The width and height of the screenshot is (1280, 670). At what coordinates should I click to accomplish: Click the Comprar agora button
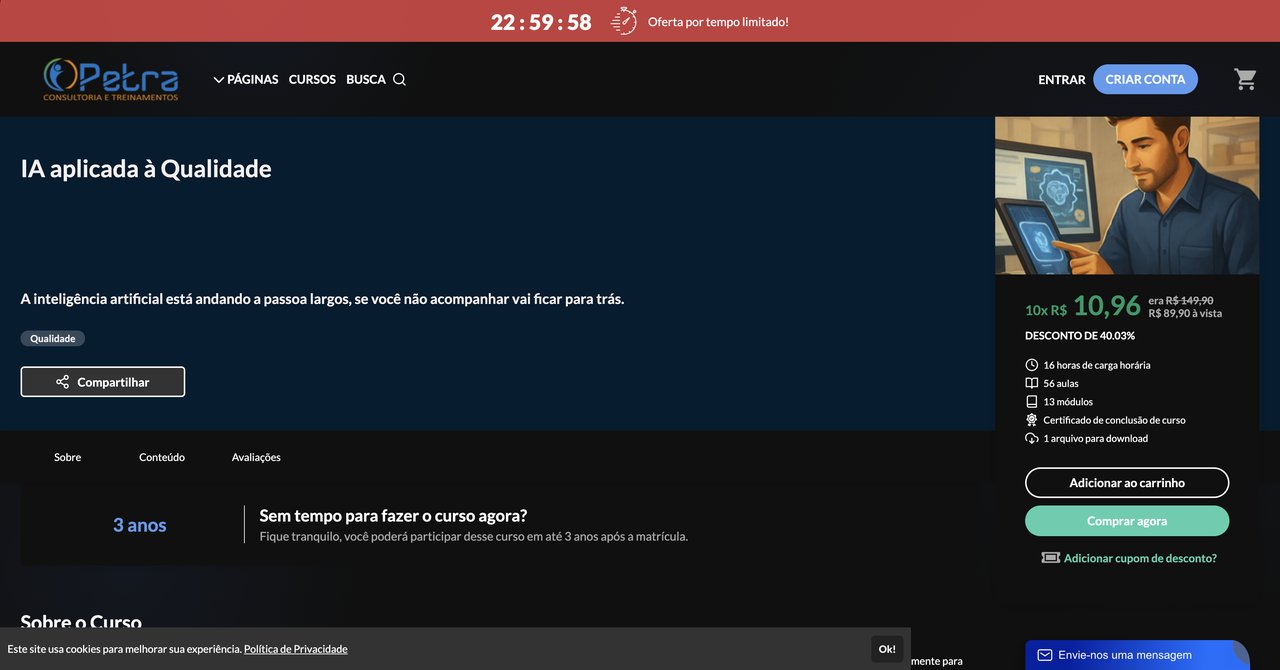point(1127,521)
